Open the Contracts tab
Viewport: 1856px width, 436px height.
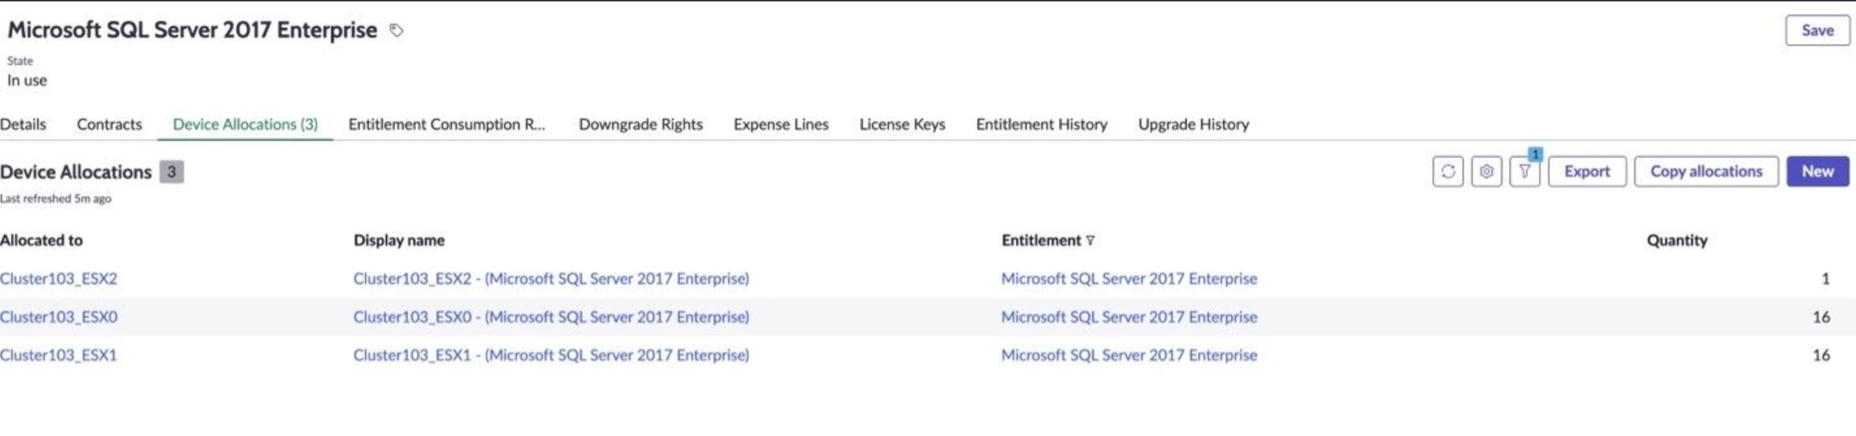point(109,124)
